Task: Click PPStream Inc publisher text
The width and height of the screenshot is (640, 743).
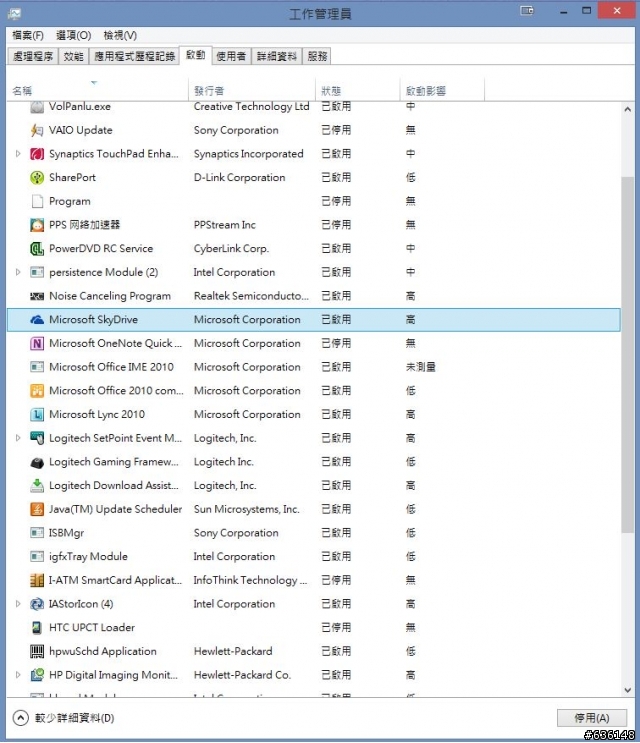Action: click(225, 225)
